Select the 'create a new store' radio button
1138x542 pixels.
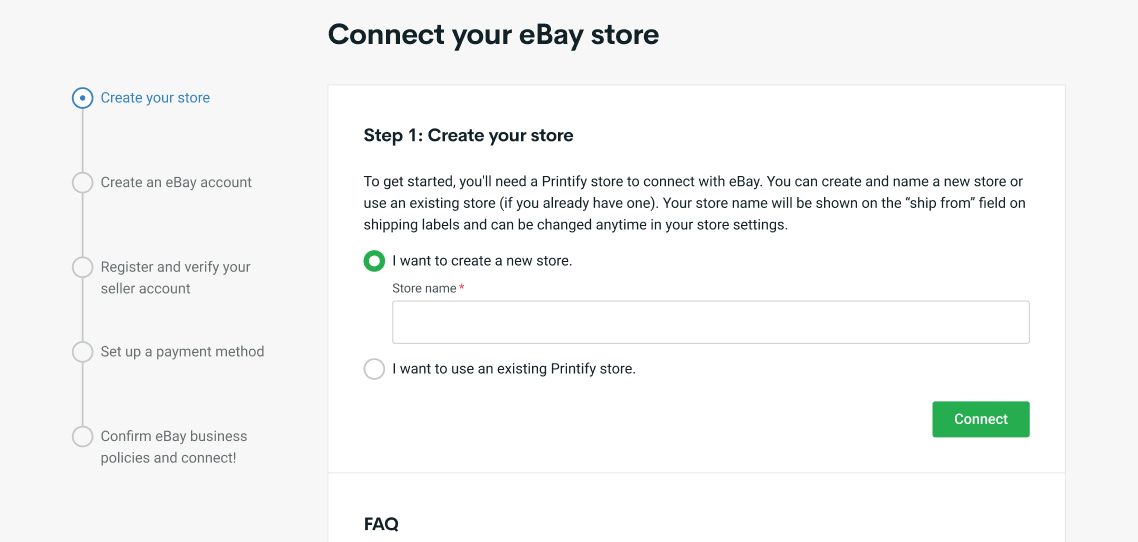click(x=374, y=261)
